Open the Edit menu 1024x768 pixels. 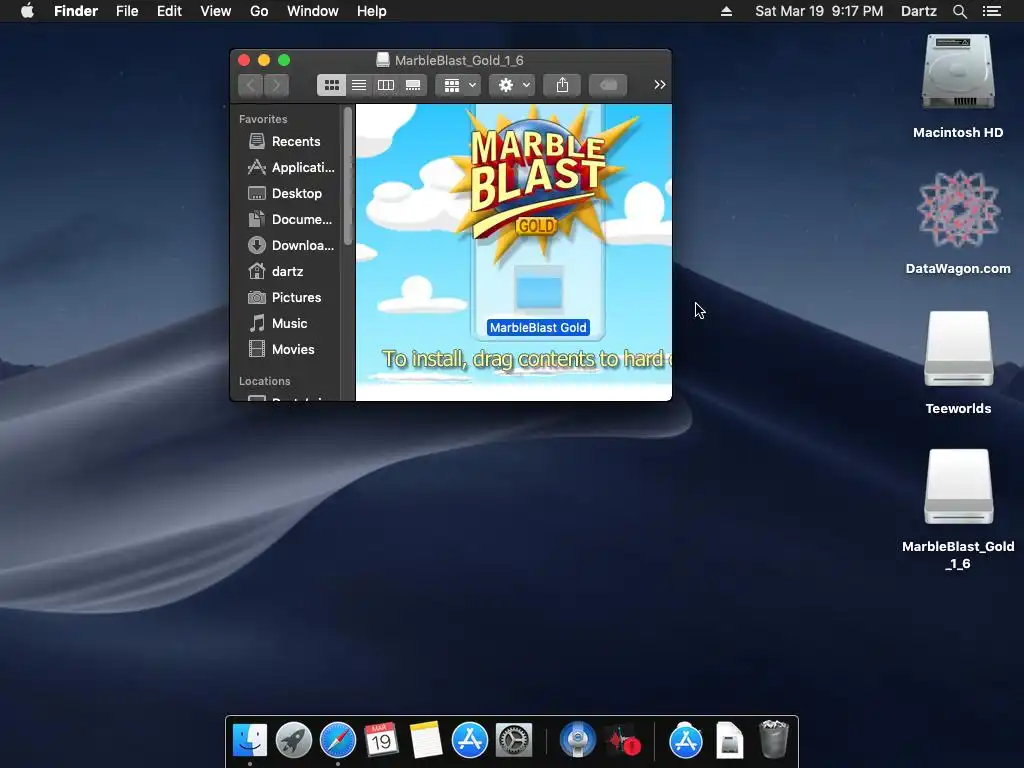coord(169,11)
